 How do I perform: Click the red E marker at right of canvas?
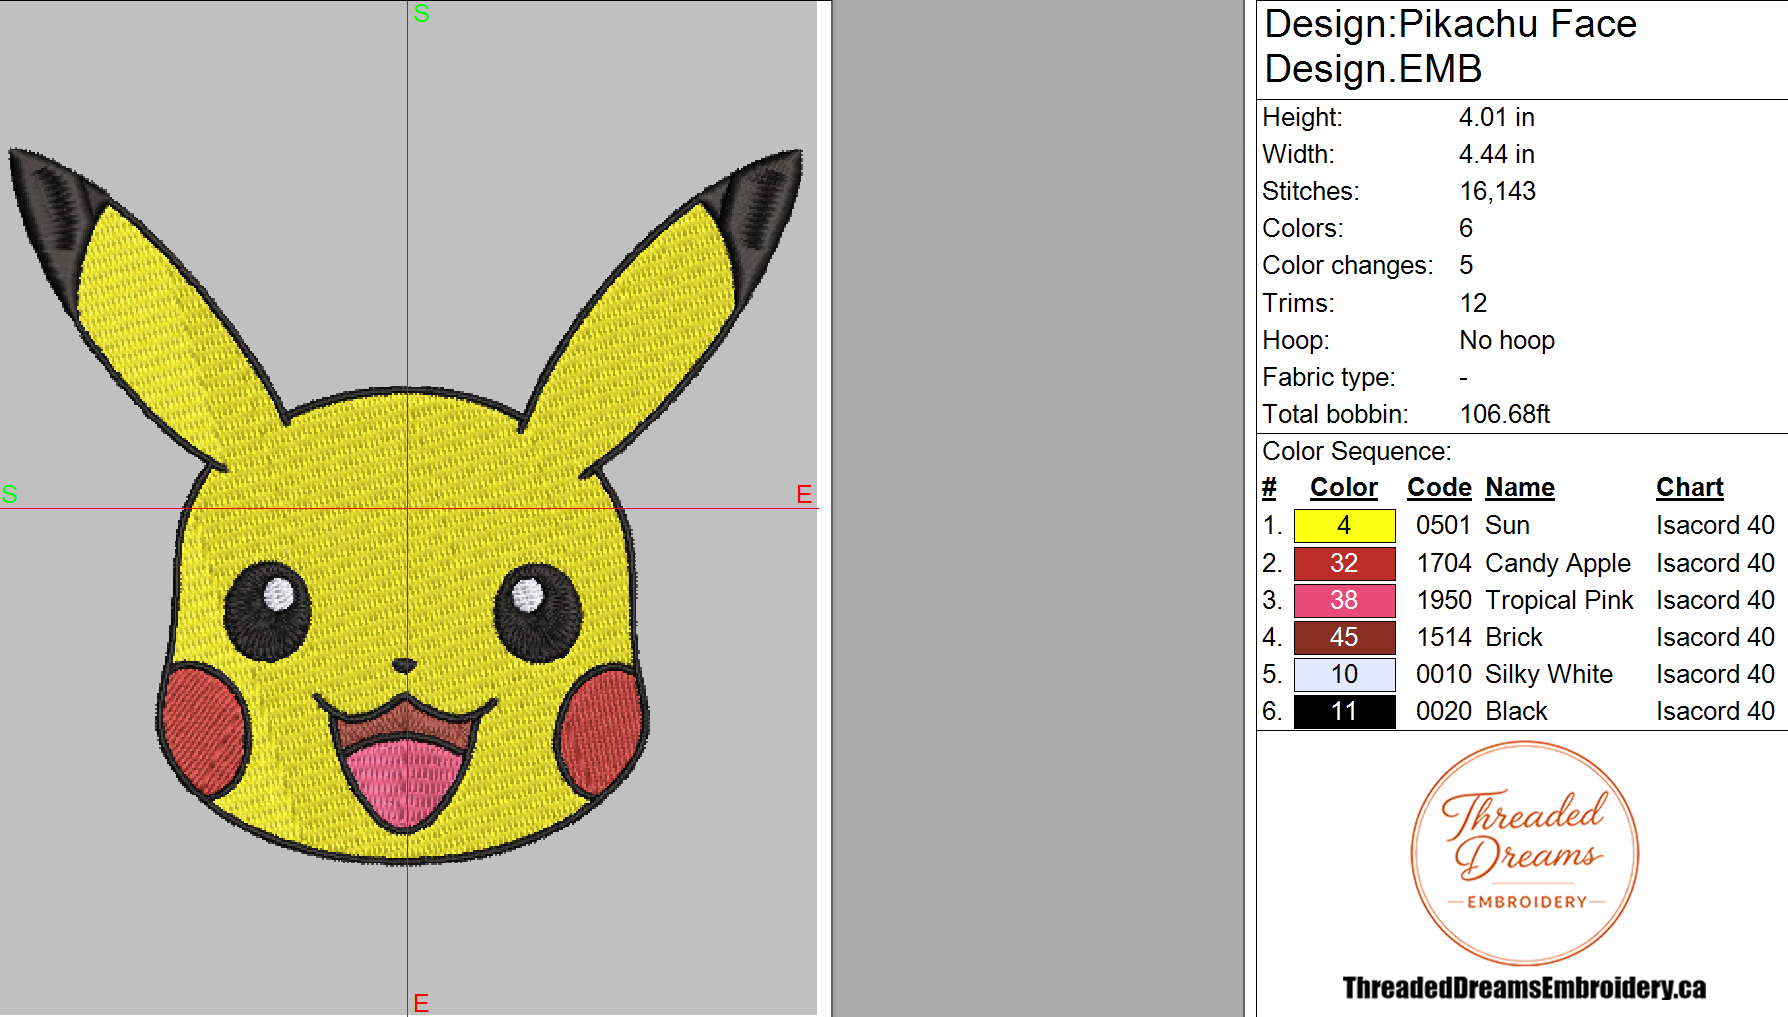(804, 494)
